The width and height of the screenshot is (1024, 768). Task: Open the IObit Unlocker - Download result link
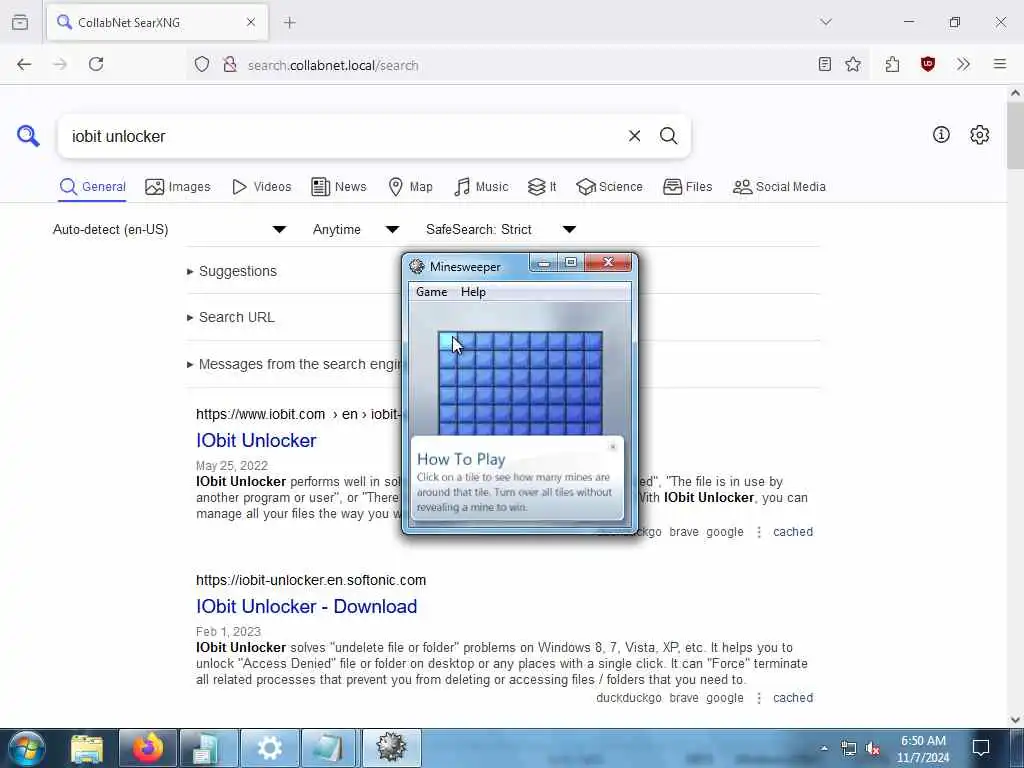point(306,607)
